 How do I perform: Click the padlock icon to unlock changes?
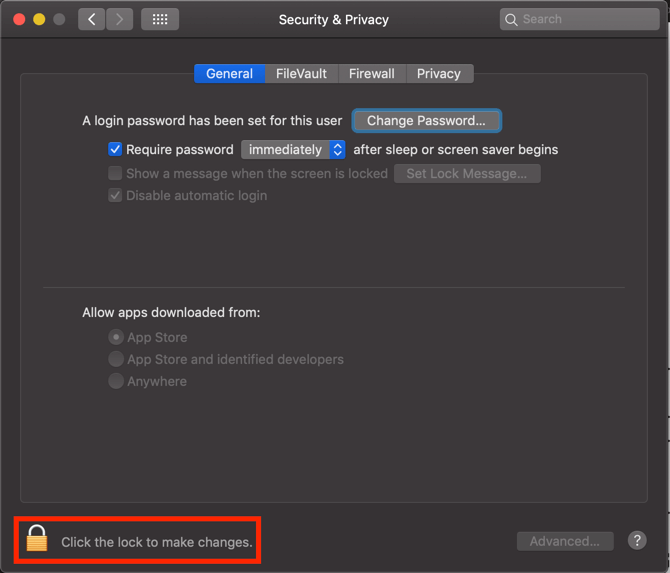[x=37, y=538]
